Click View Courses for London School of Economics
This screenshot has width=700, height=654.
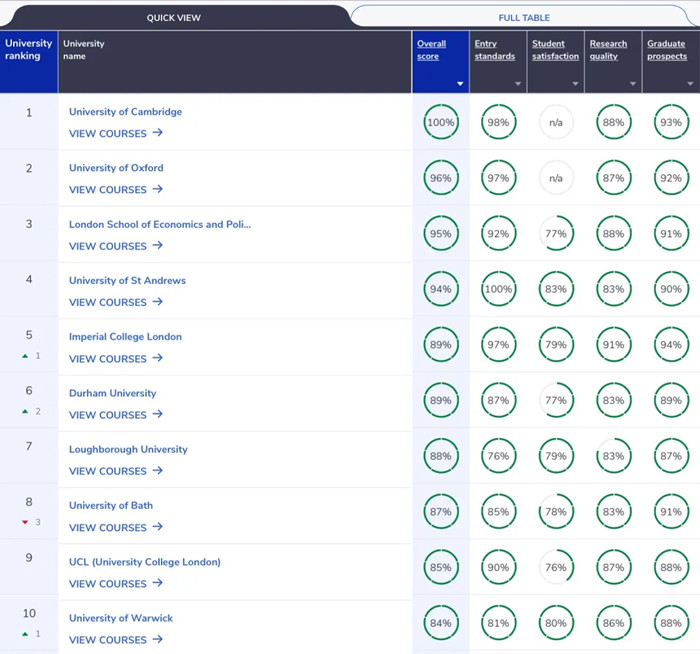pos(116,246)
